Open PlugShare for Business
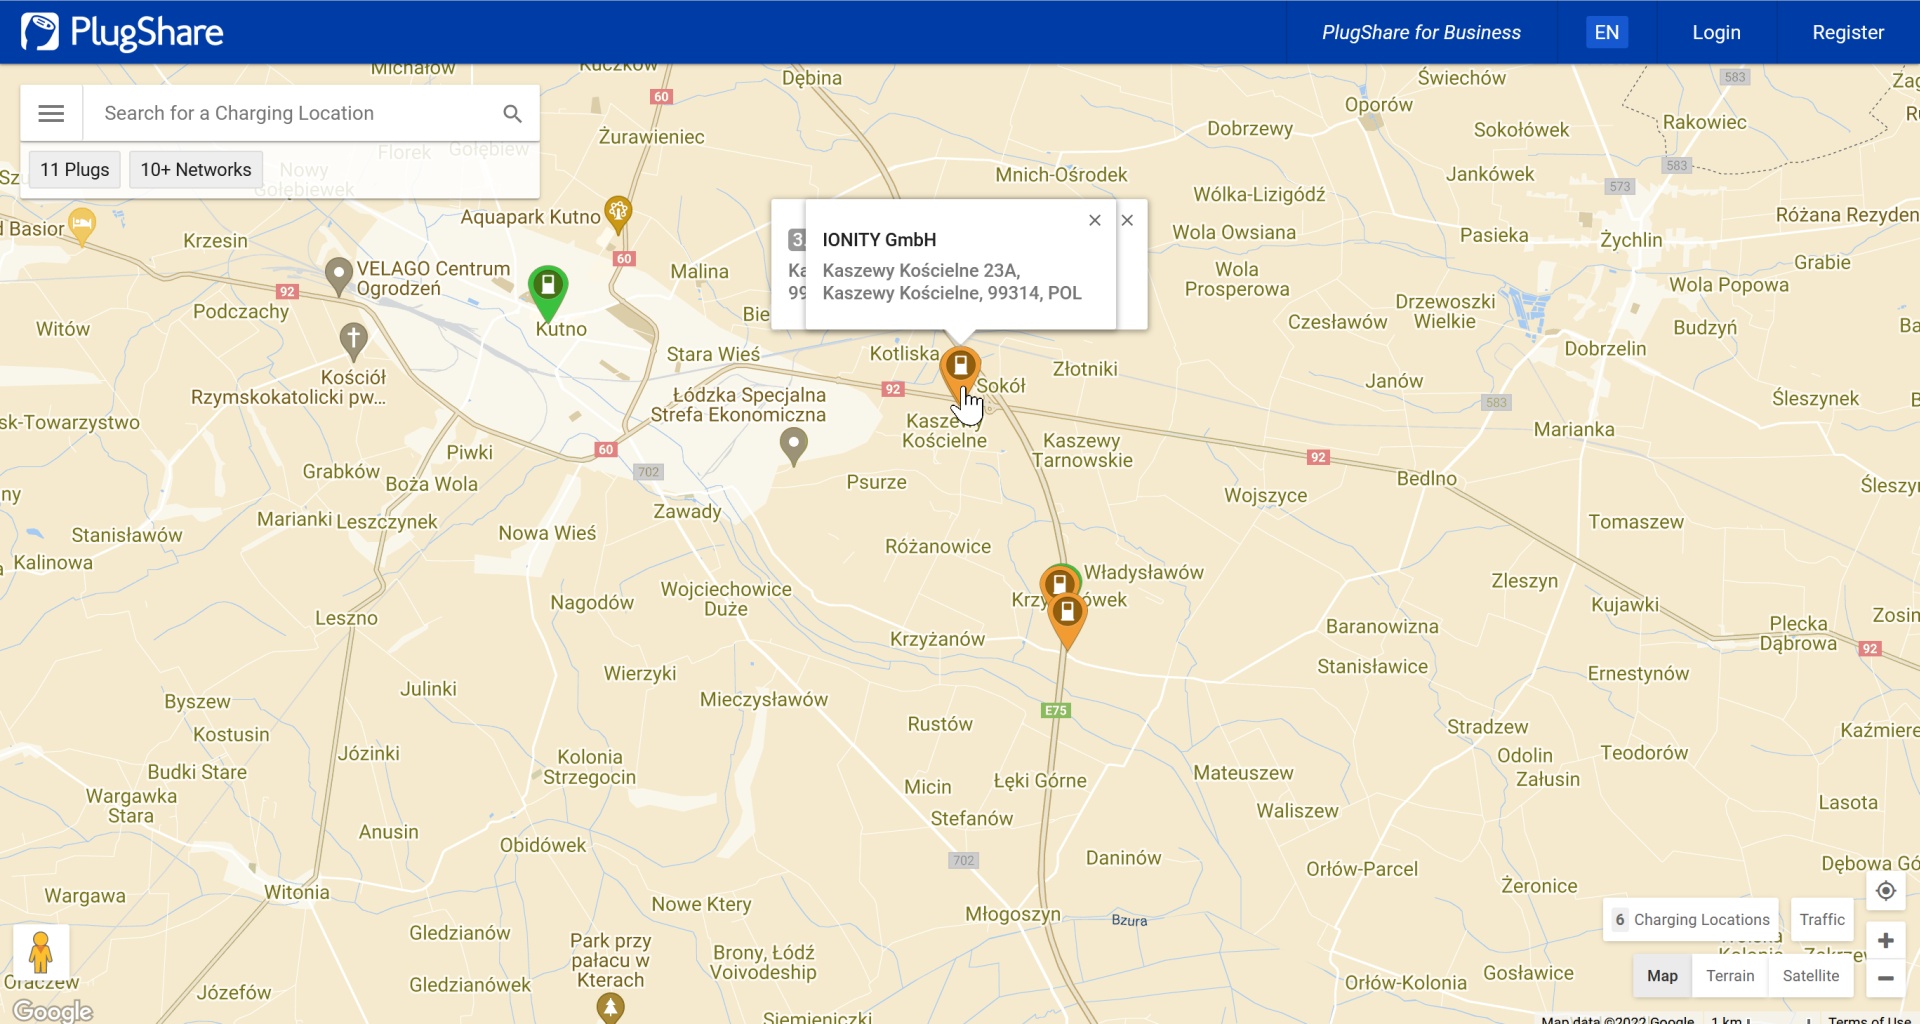Image resolution: width=1920 pixels, height=1024 pixels. (x=1421, y=32)
